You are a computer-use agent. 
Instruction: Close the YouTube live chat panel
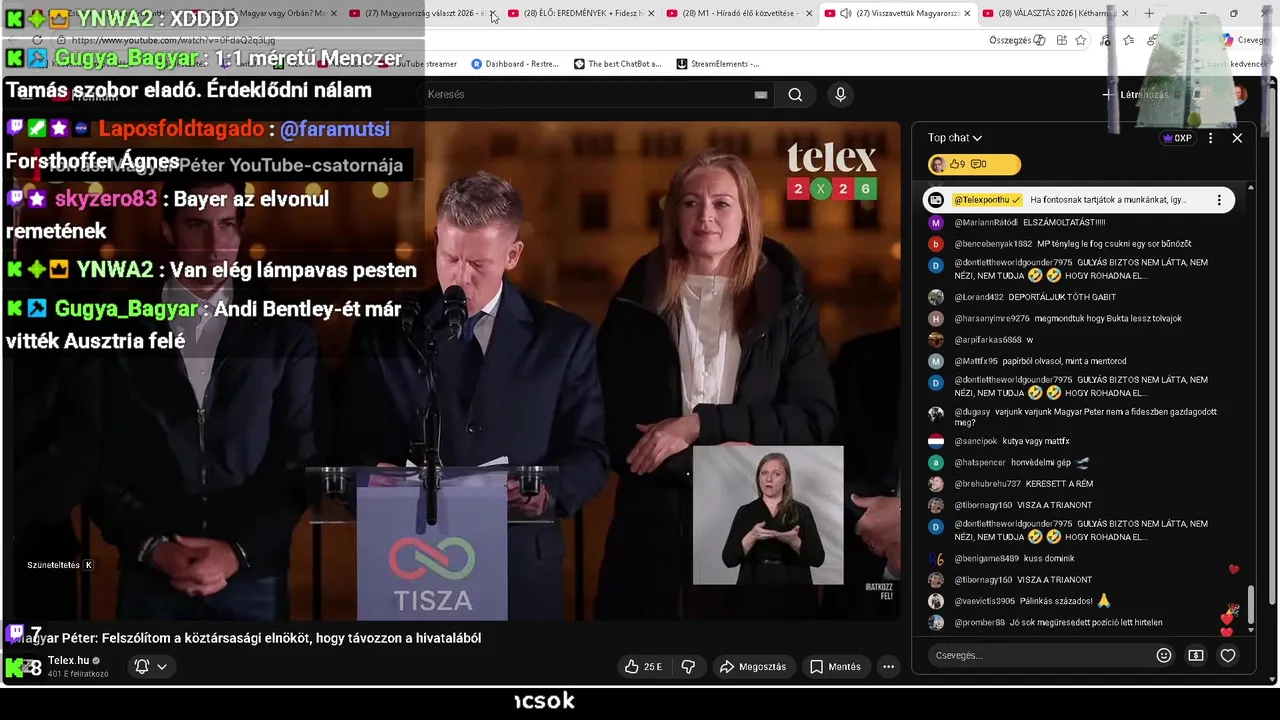click(x=1237, y=138)
